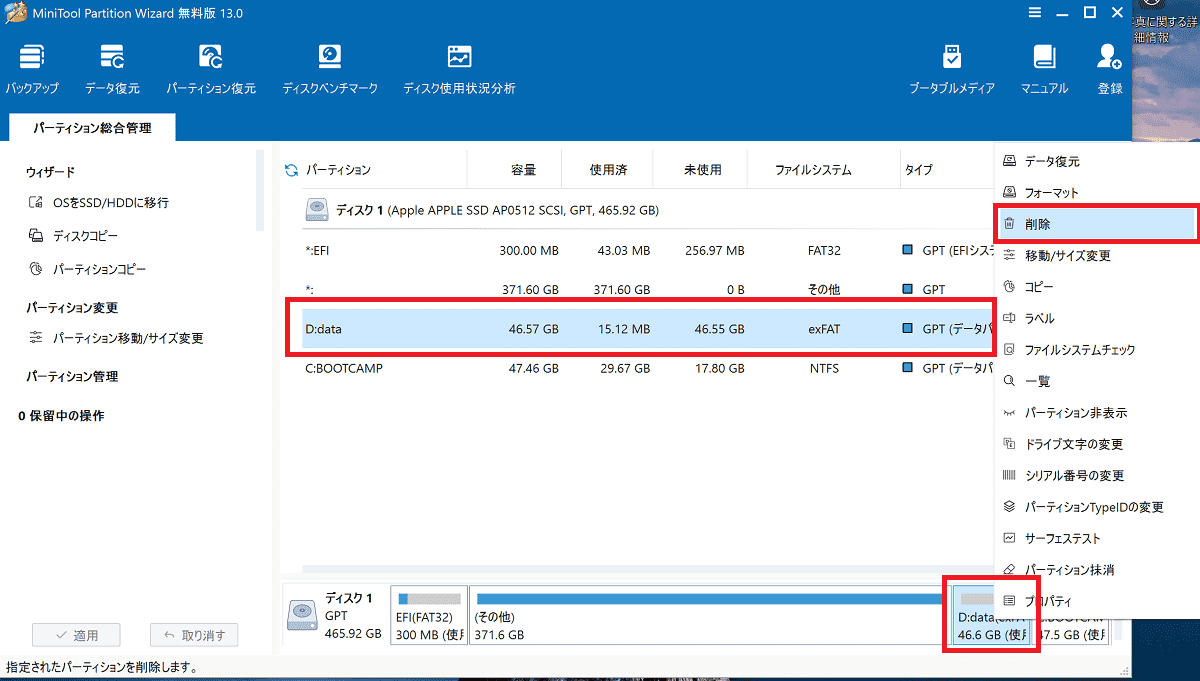Click the ファイルシステムチェック icon in context menu
Screen dimensions: 1200x681
[x=1009, y=350]
